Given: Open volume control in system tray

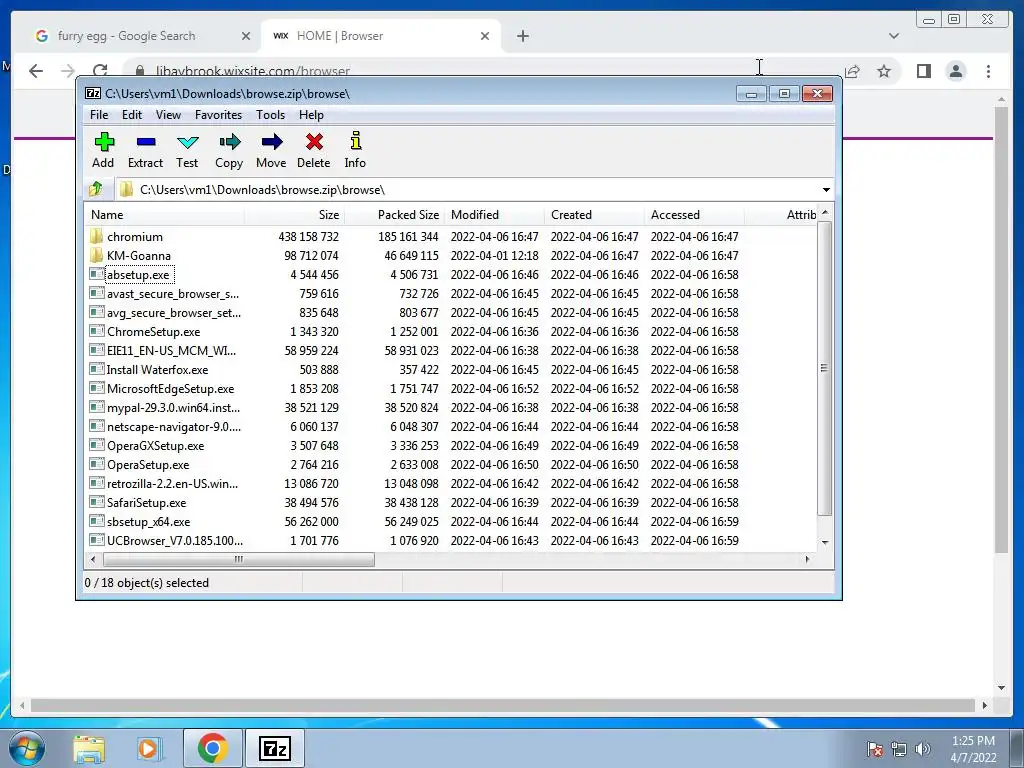Looking at the screenshot, I should point(923,749).
